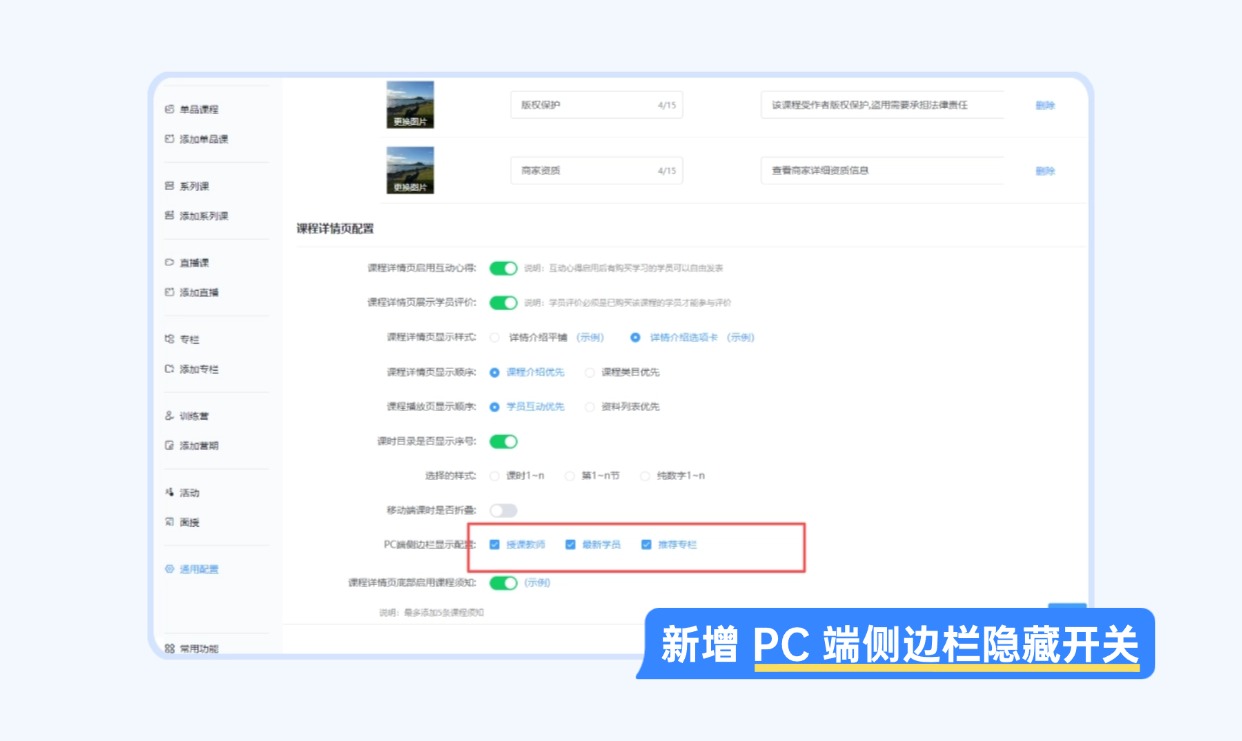Image resolution: width=1242 pixels, height=741 pixels.
Task: Open 添加单品课 in the sidebar
Action: click(203, 139)
